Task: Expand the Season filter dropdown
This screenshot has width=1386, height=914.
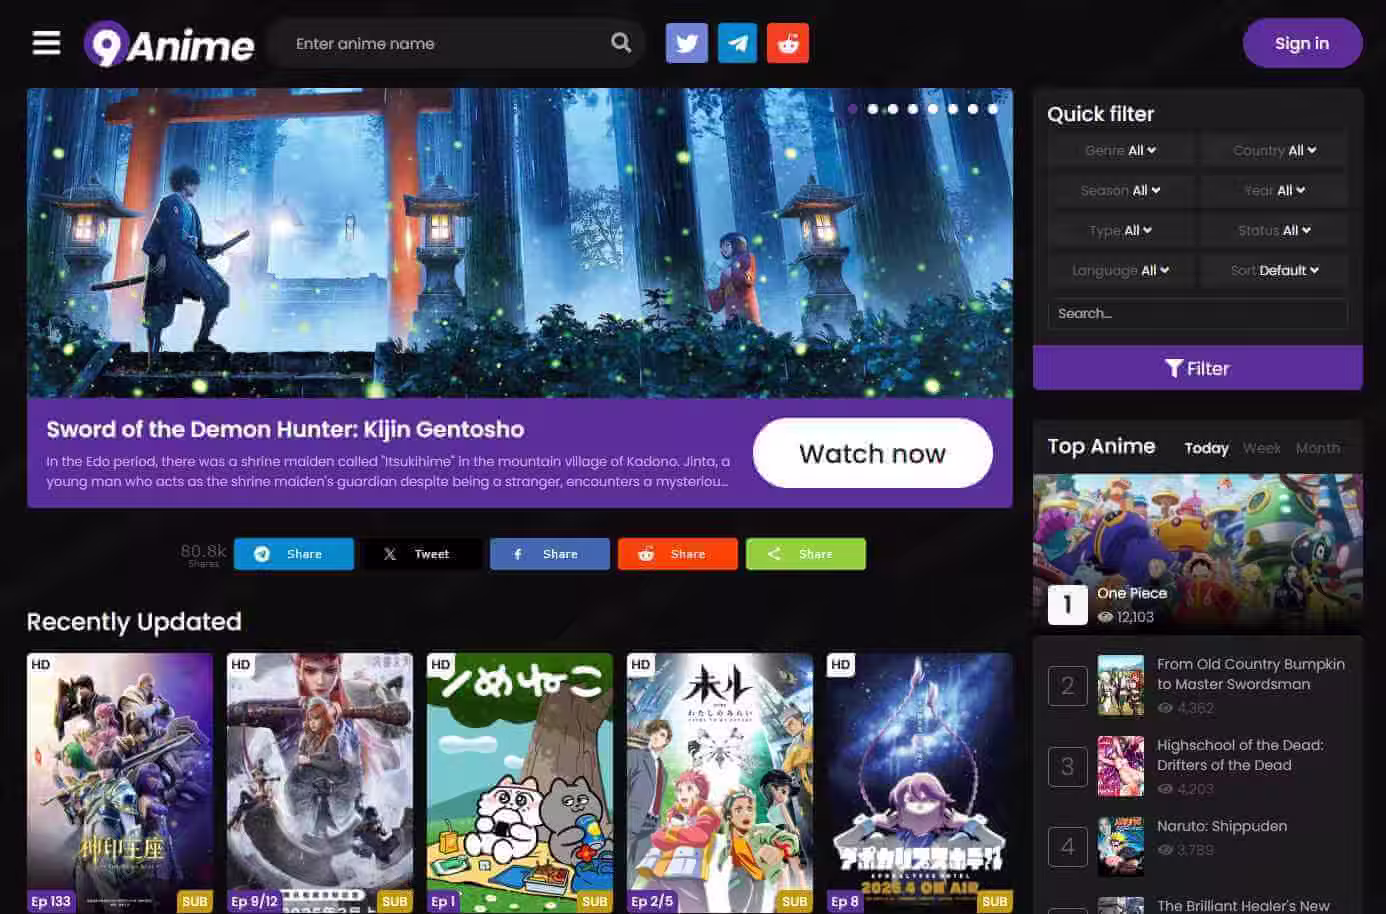Action: coord(1120,190)
